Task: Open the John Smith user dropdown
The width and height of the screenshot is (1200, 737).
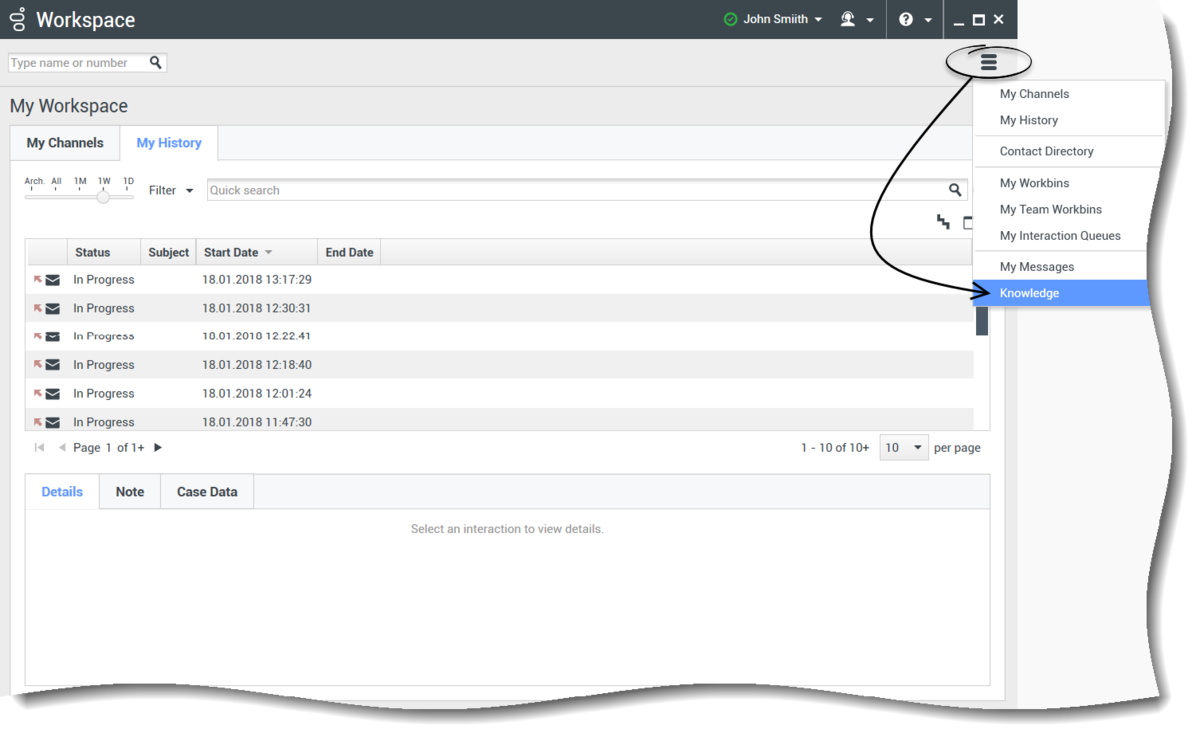Action: [782, 19]
